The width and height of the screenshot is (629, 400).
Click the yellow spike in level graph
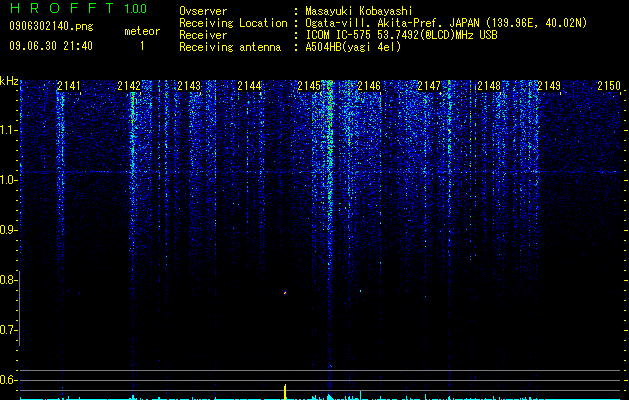285,392
